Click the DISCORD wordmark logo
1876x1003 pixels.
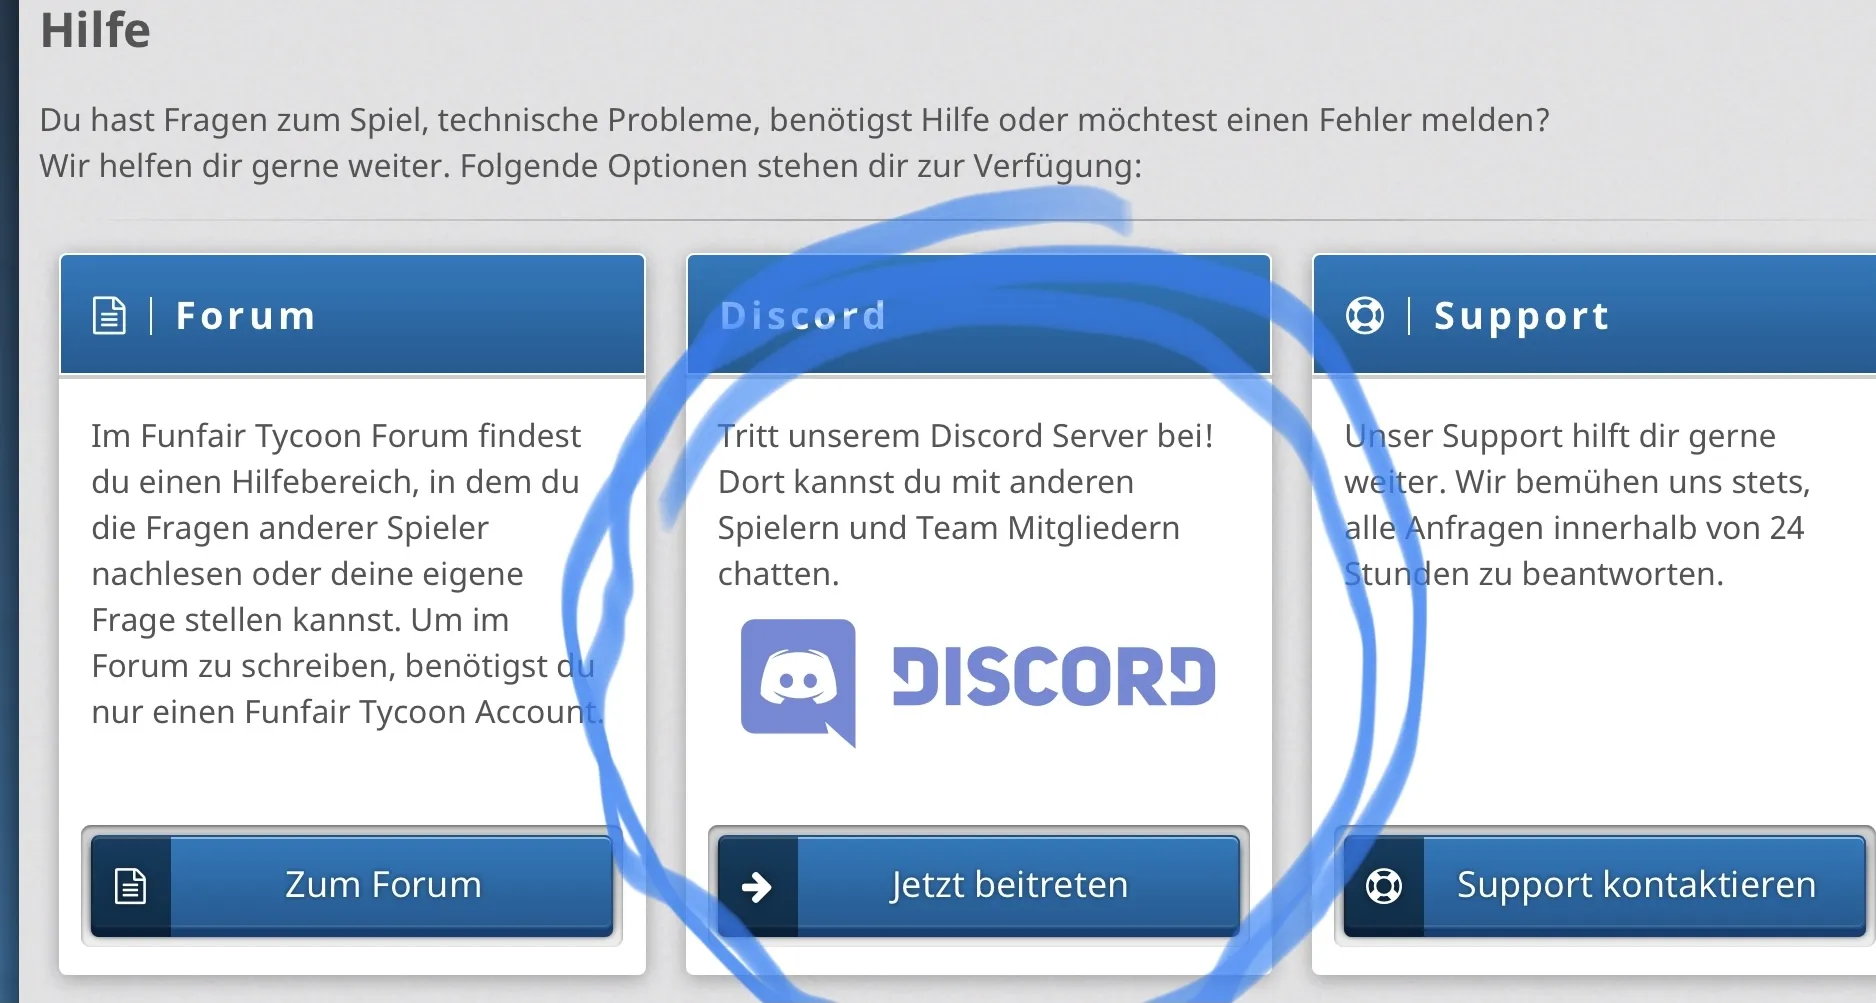point(1053,677)
